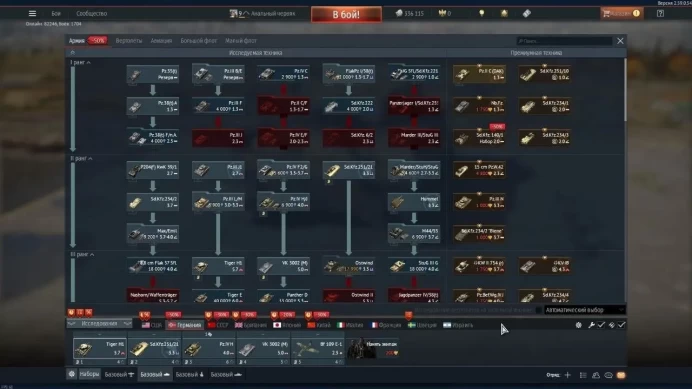The height and width of the screenshot is (389, 692).
Task: Open the Магазин shop button
Action: pos(621,14)
